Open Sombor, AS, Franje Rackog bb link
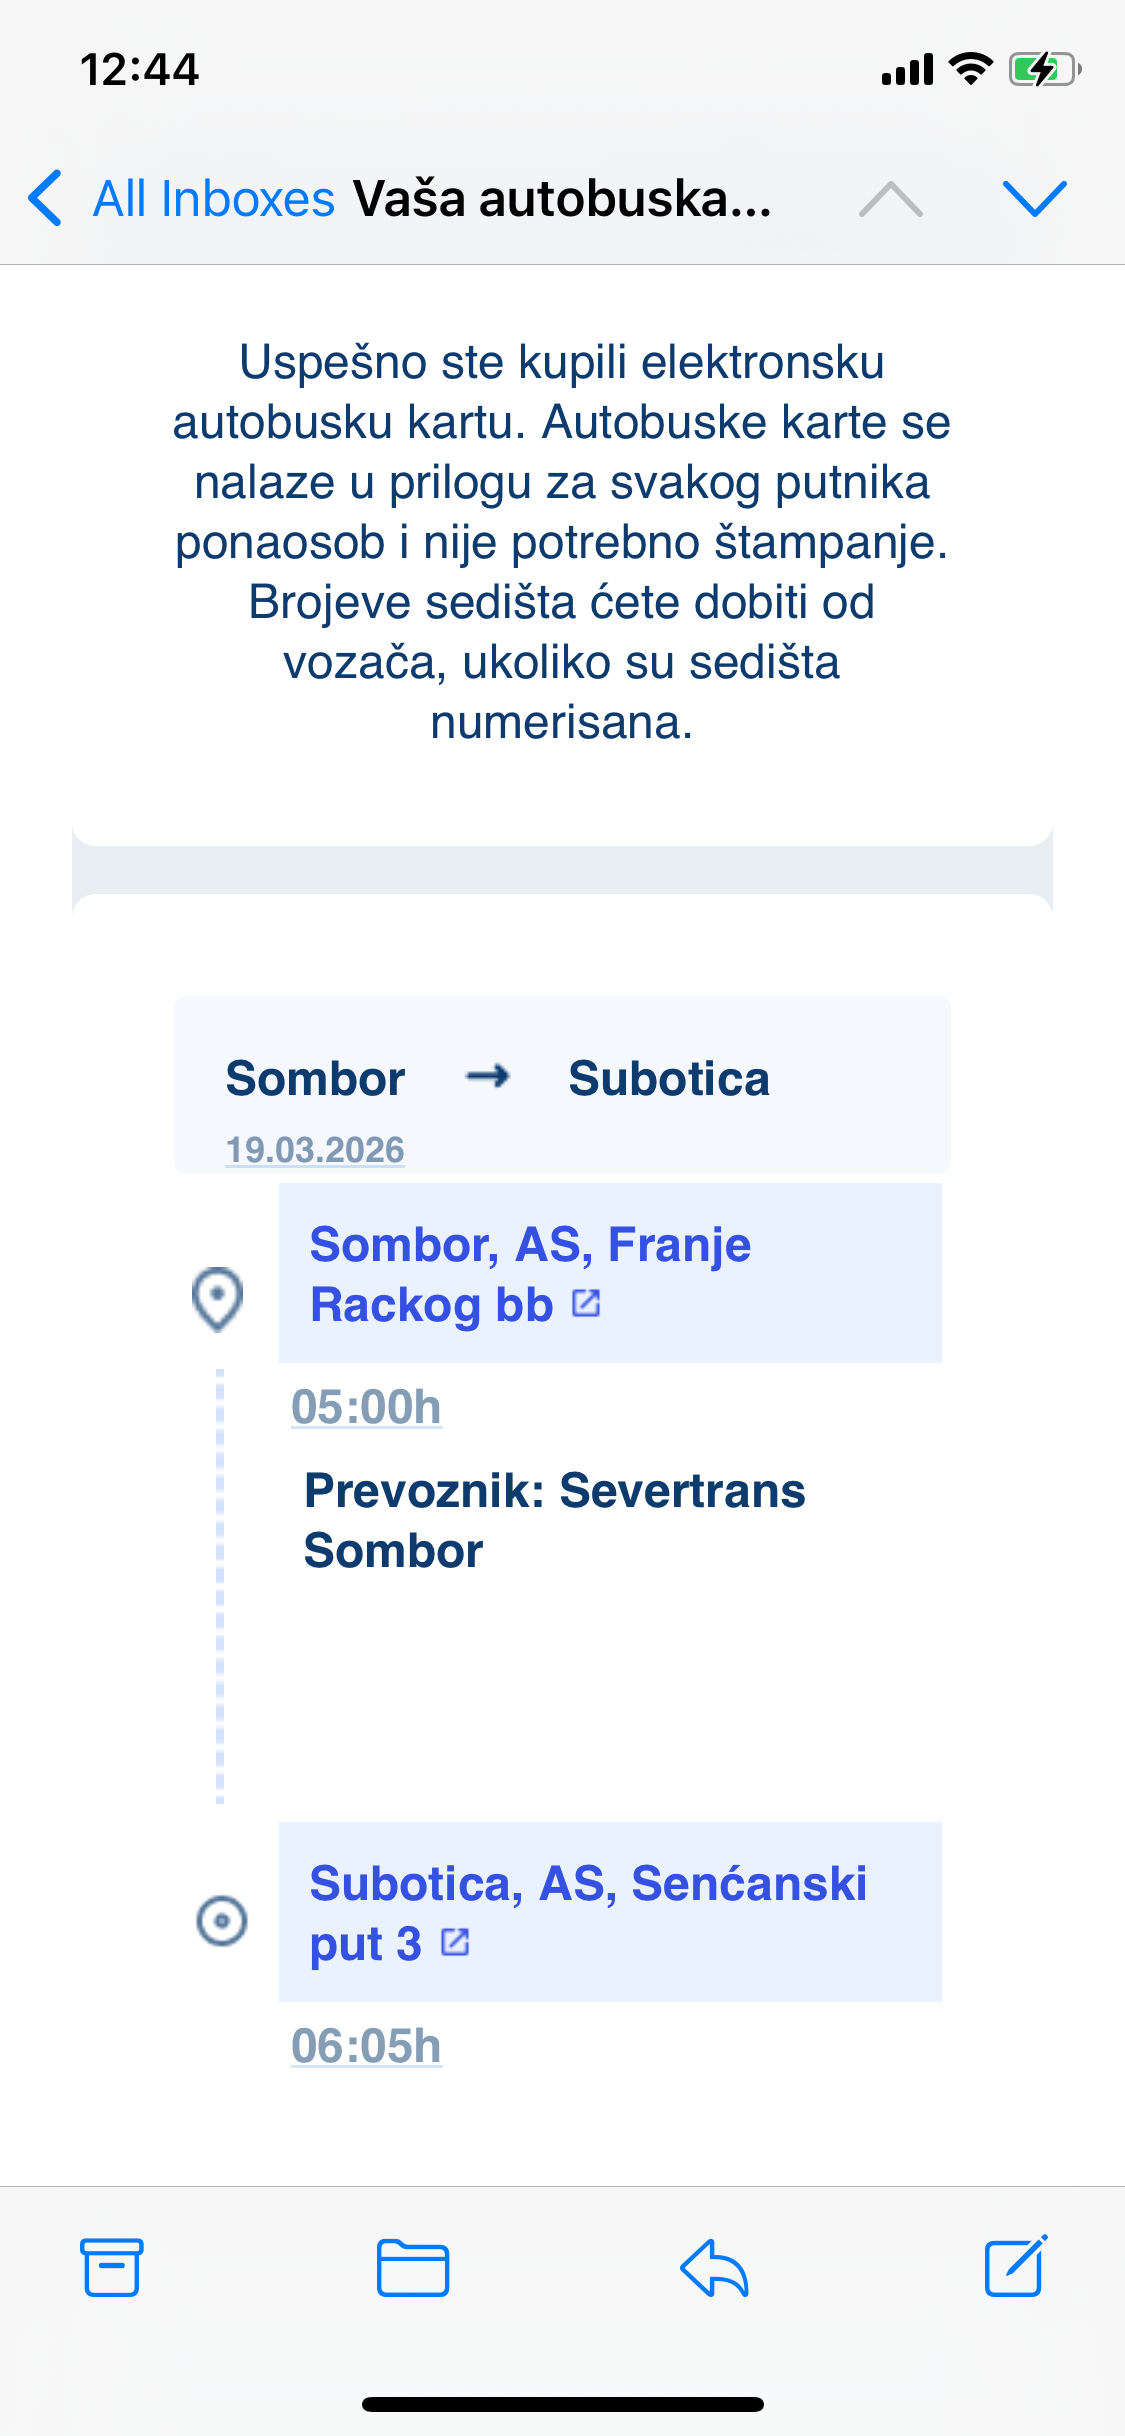Screen dimensions: 1125x2436 (530, 1272)
